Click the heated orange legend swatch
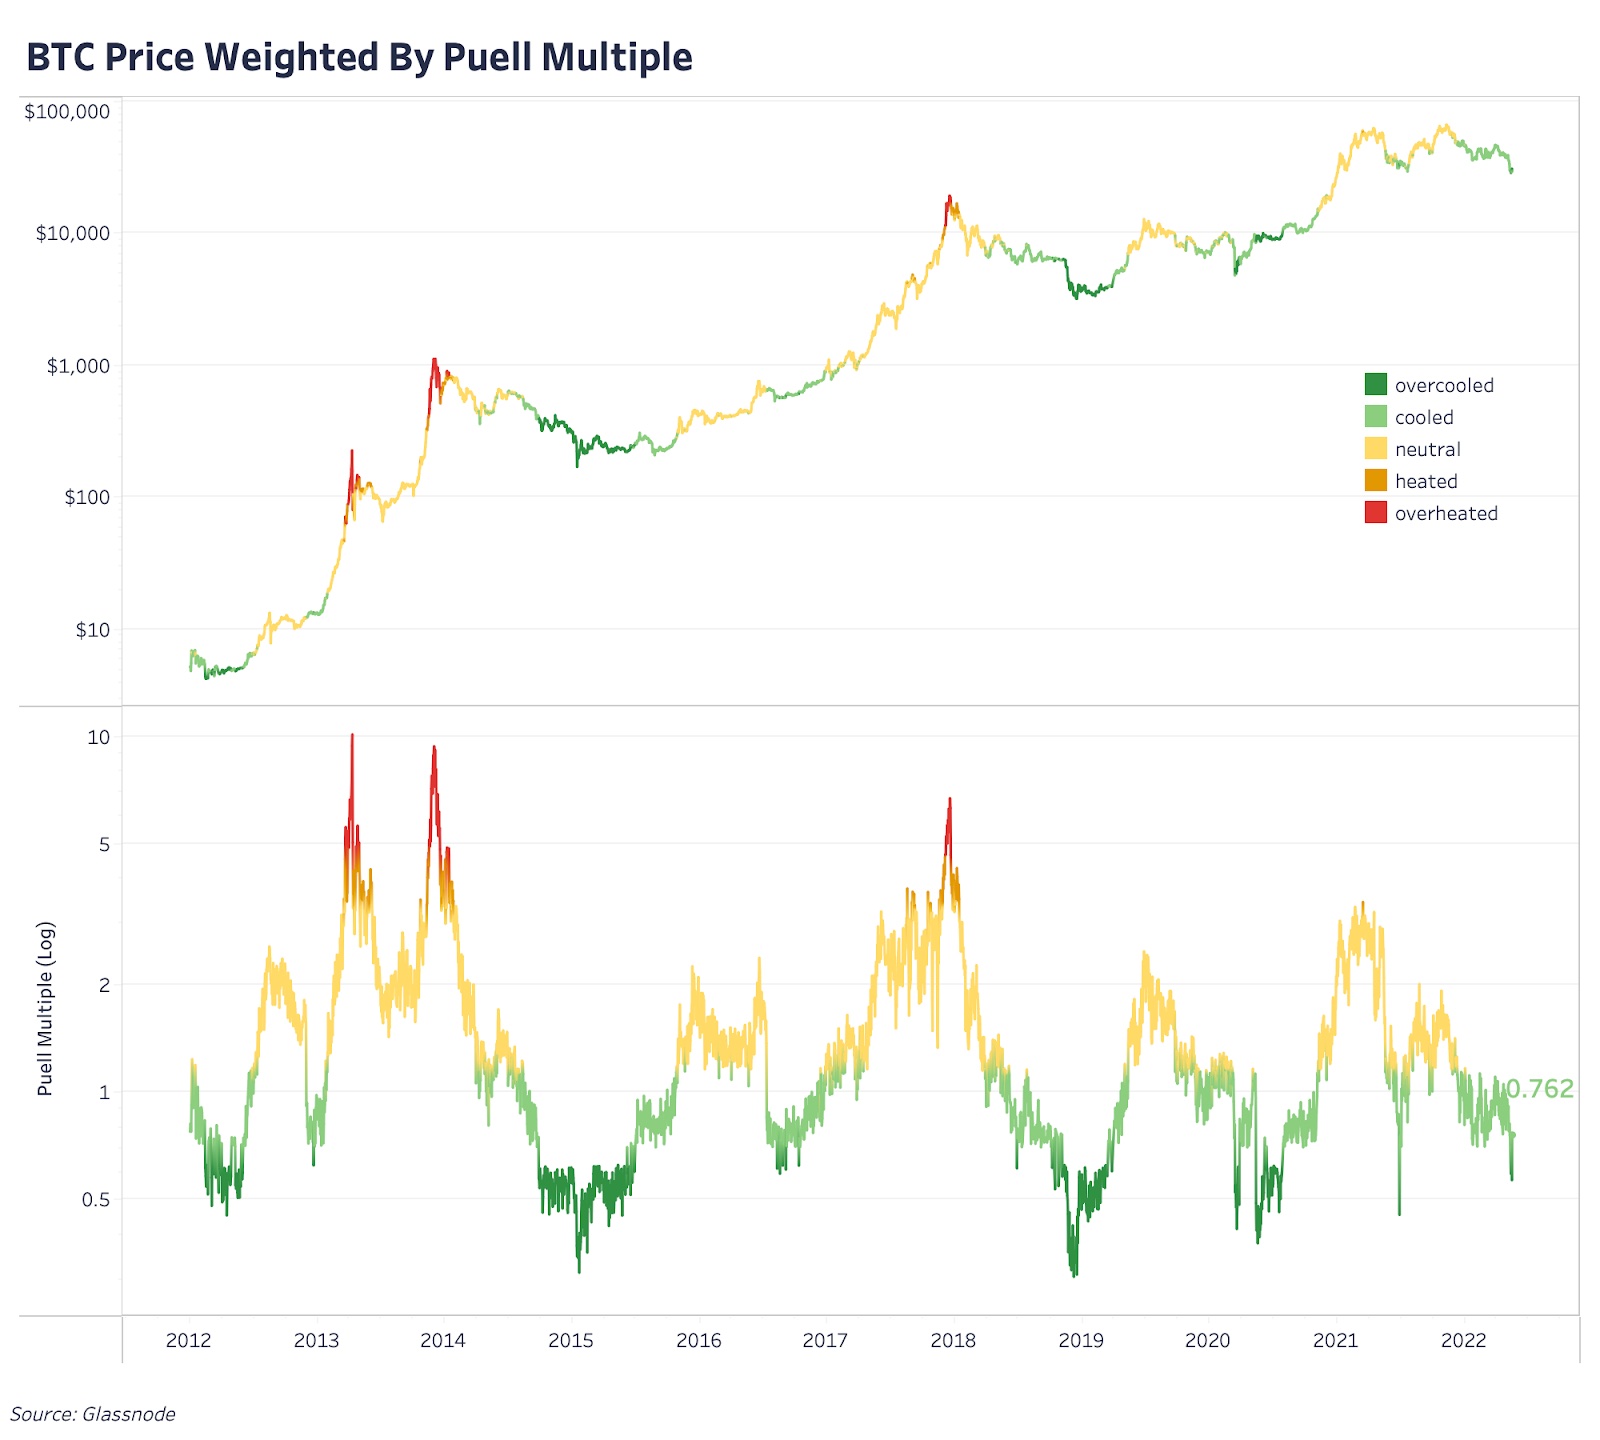This screenshot has height=1440, width=1600. (1376, 481)
